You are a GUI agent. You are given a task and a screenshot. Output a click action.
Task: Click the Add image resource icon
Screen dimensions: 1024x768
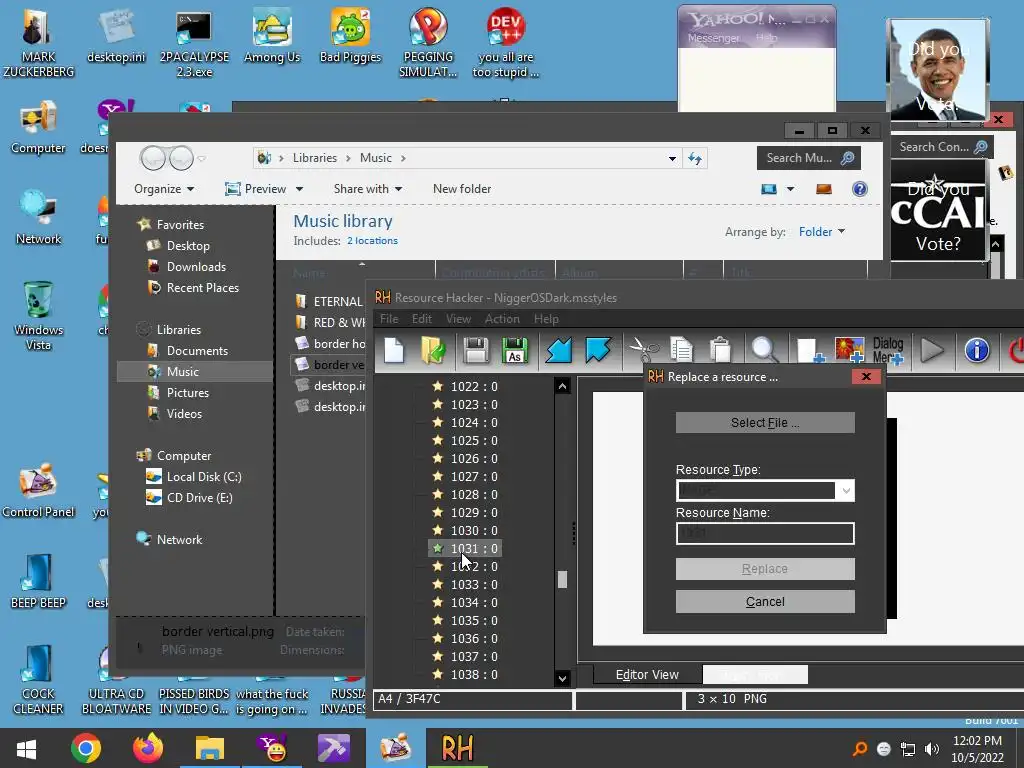tap(849, 350)
